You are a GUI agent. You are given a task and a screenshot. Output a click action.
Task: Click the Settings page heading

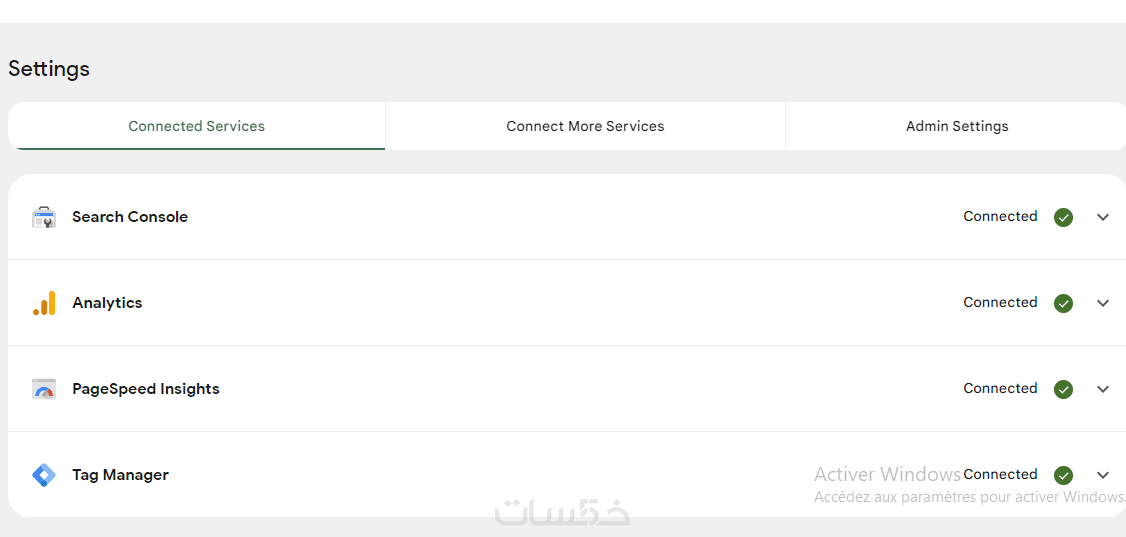tap(49, 69)
